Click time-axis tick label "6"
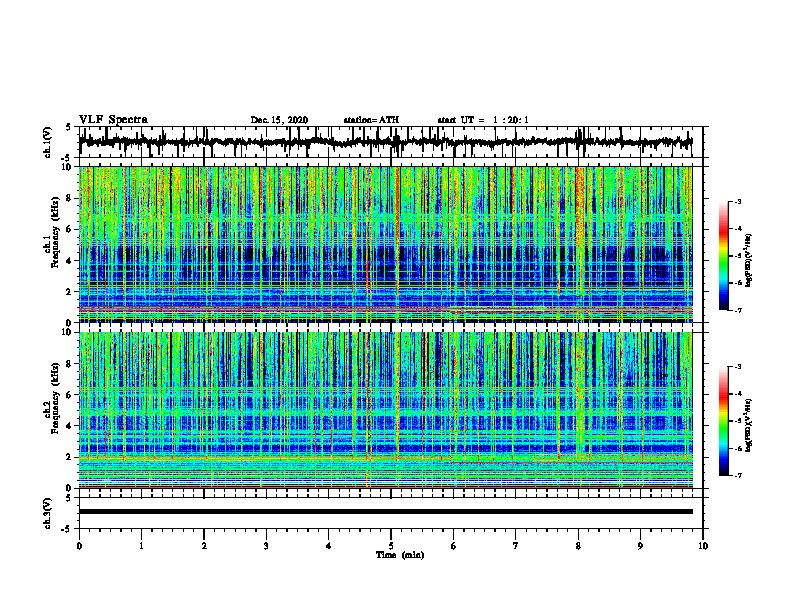This screenshot has height=612, width=792. pyautogui.click(x=454, y=546)
